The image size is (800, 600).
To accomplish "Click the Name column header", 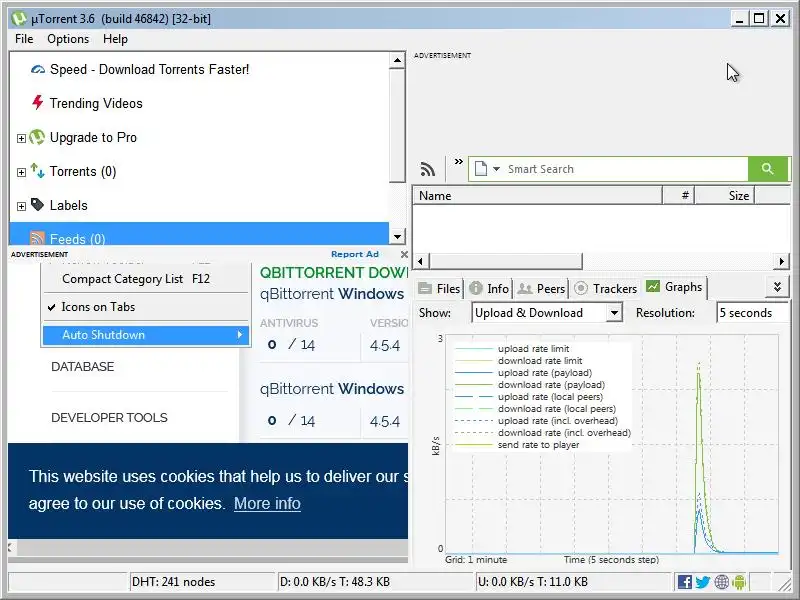I will point(537,195).
